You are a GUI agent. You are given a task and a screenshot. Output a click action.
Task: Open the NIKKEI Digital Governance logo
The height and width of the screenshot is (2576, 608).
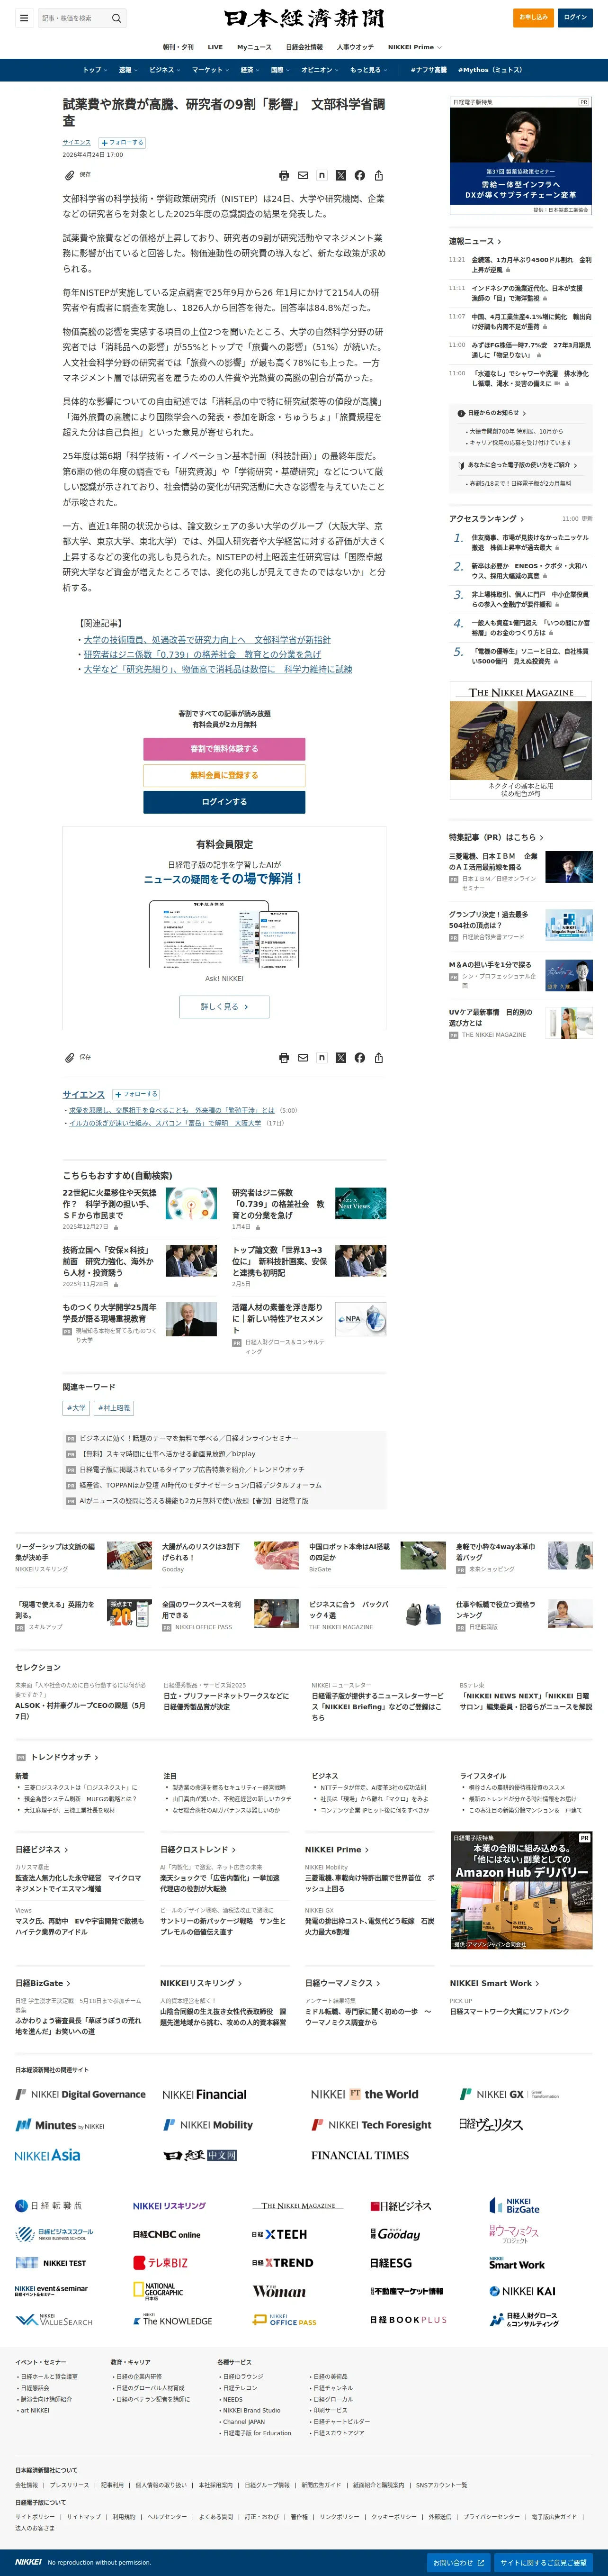81,2094
